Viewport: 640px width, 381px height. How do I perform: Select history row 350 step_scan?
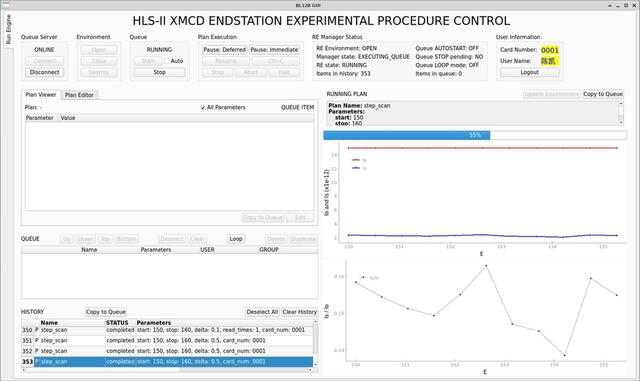pyautogui.click(x=167, y=330)
